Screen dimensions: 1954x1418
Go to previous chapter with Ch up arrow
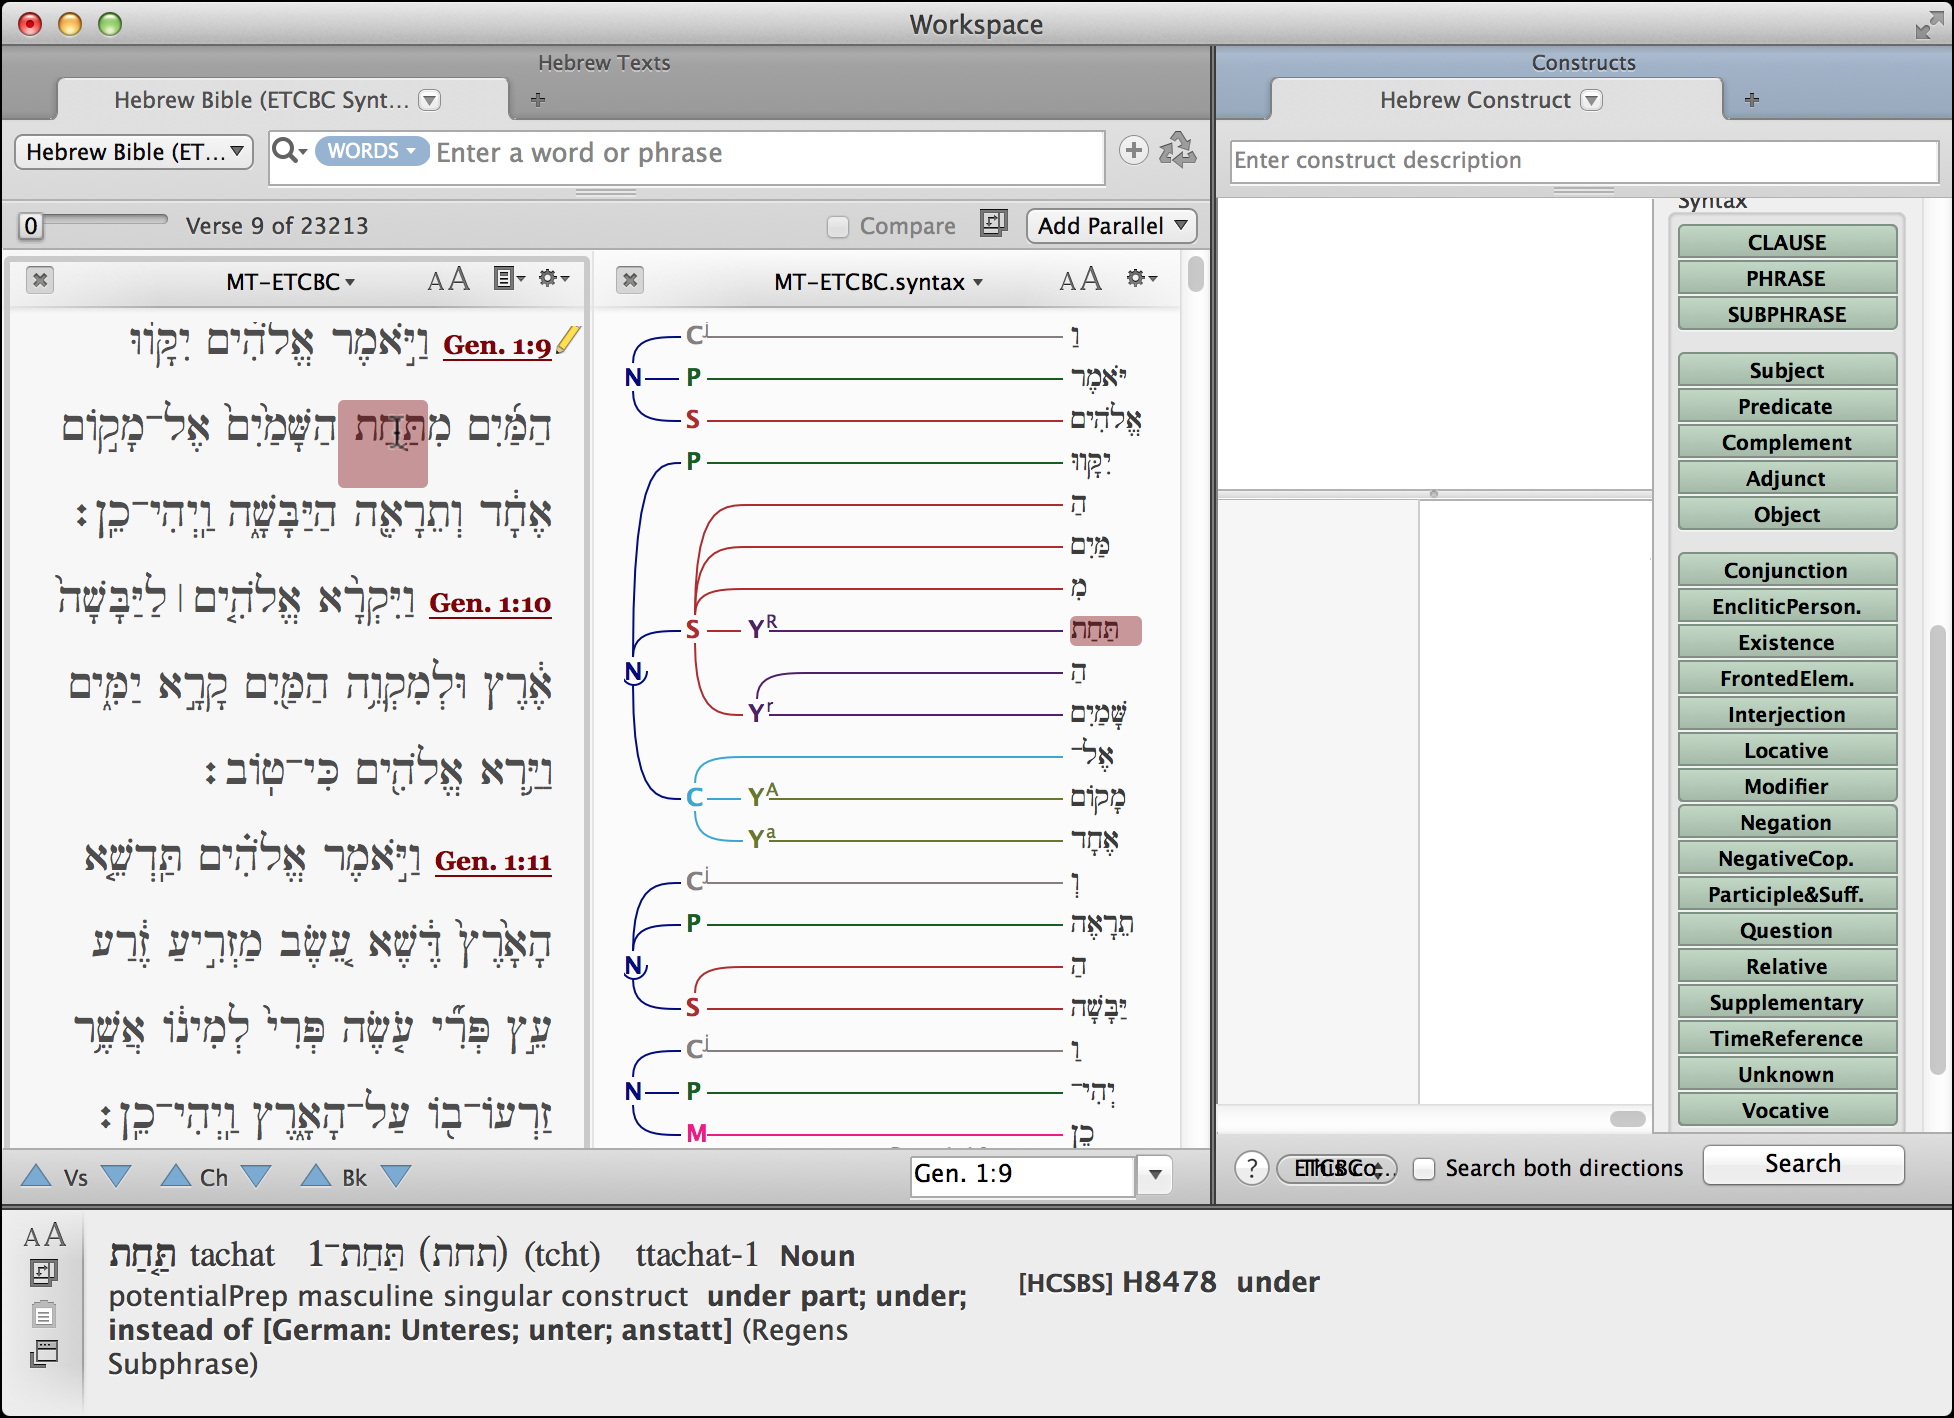176,1175
